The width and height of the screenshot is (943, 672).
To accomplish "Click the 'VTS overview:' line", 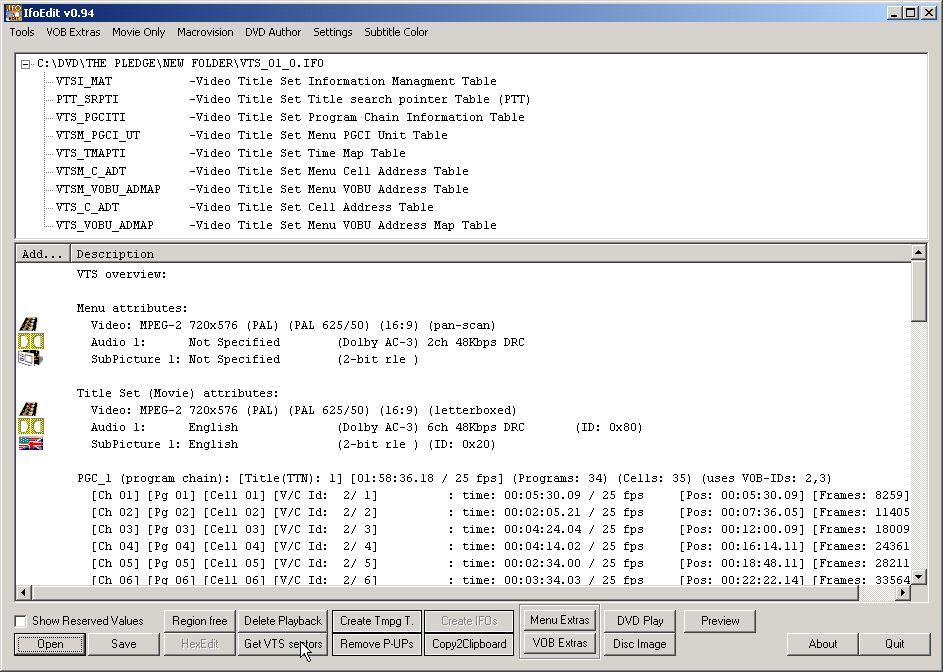I will [121, 274].
